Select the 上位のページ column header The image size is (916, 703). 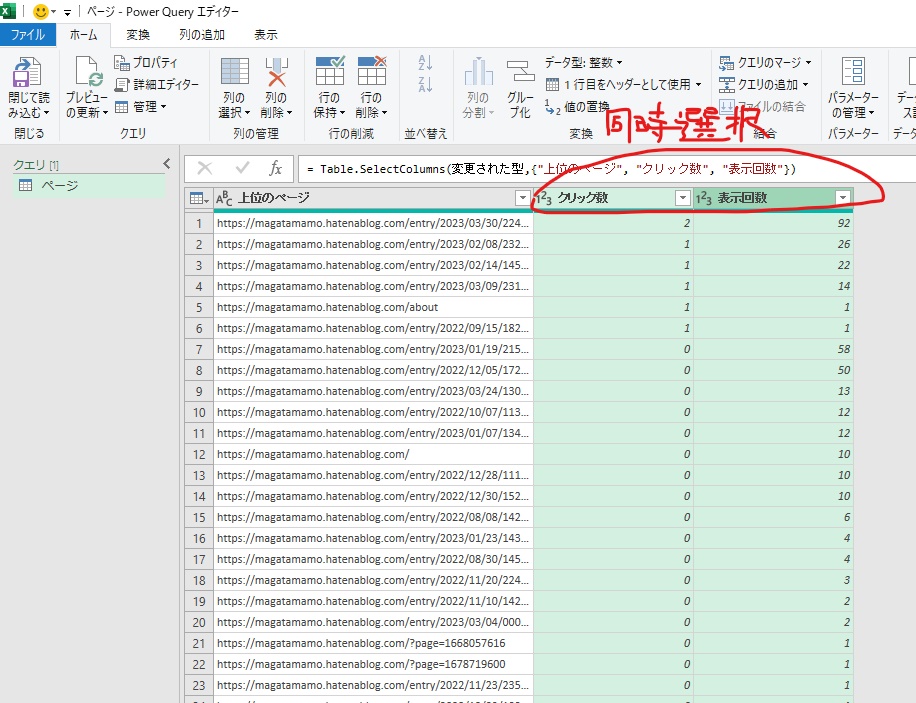click(x=373, y=198)
